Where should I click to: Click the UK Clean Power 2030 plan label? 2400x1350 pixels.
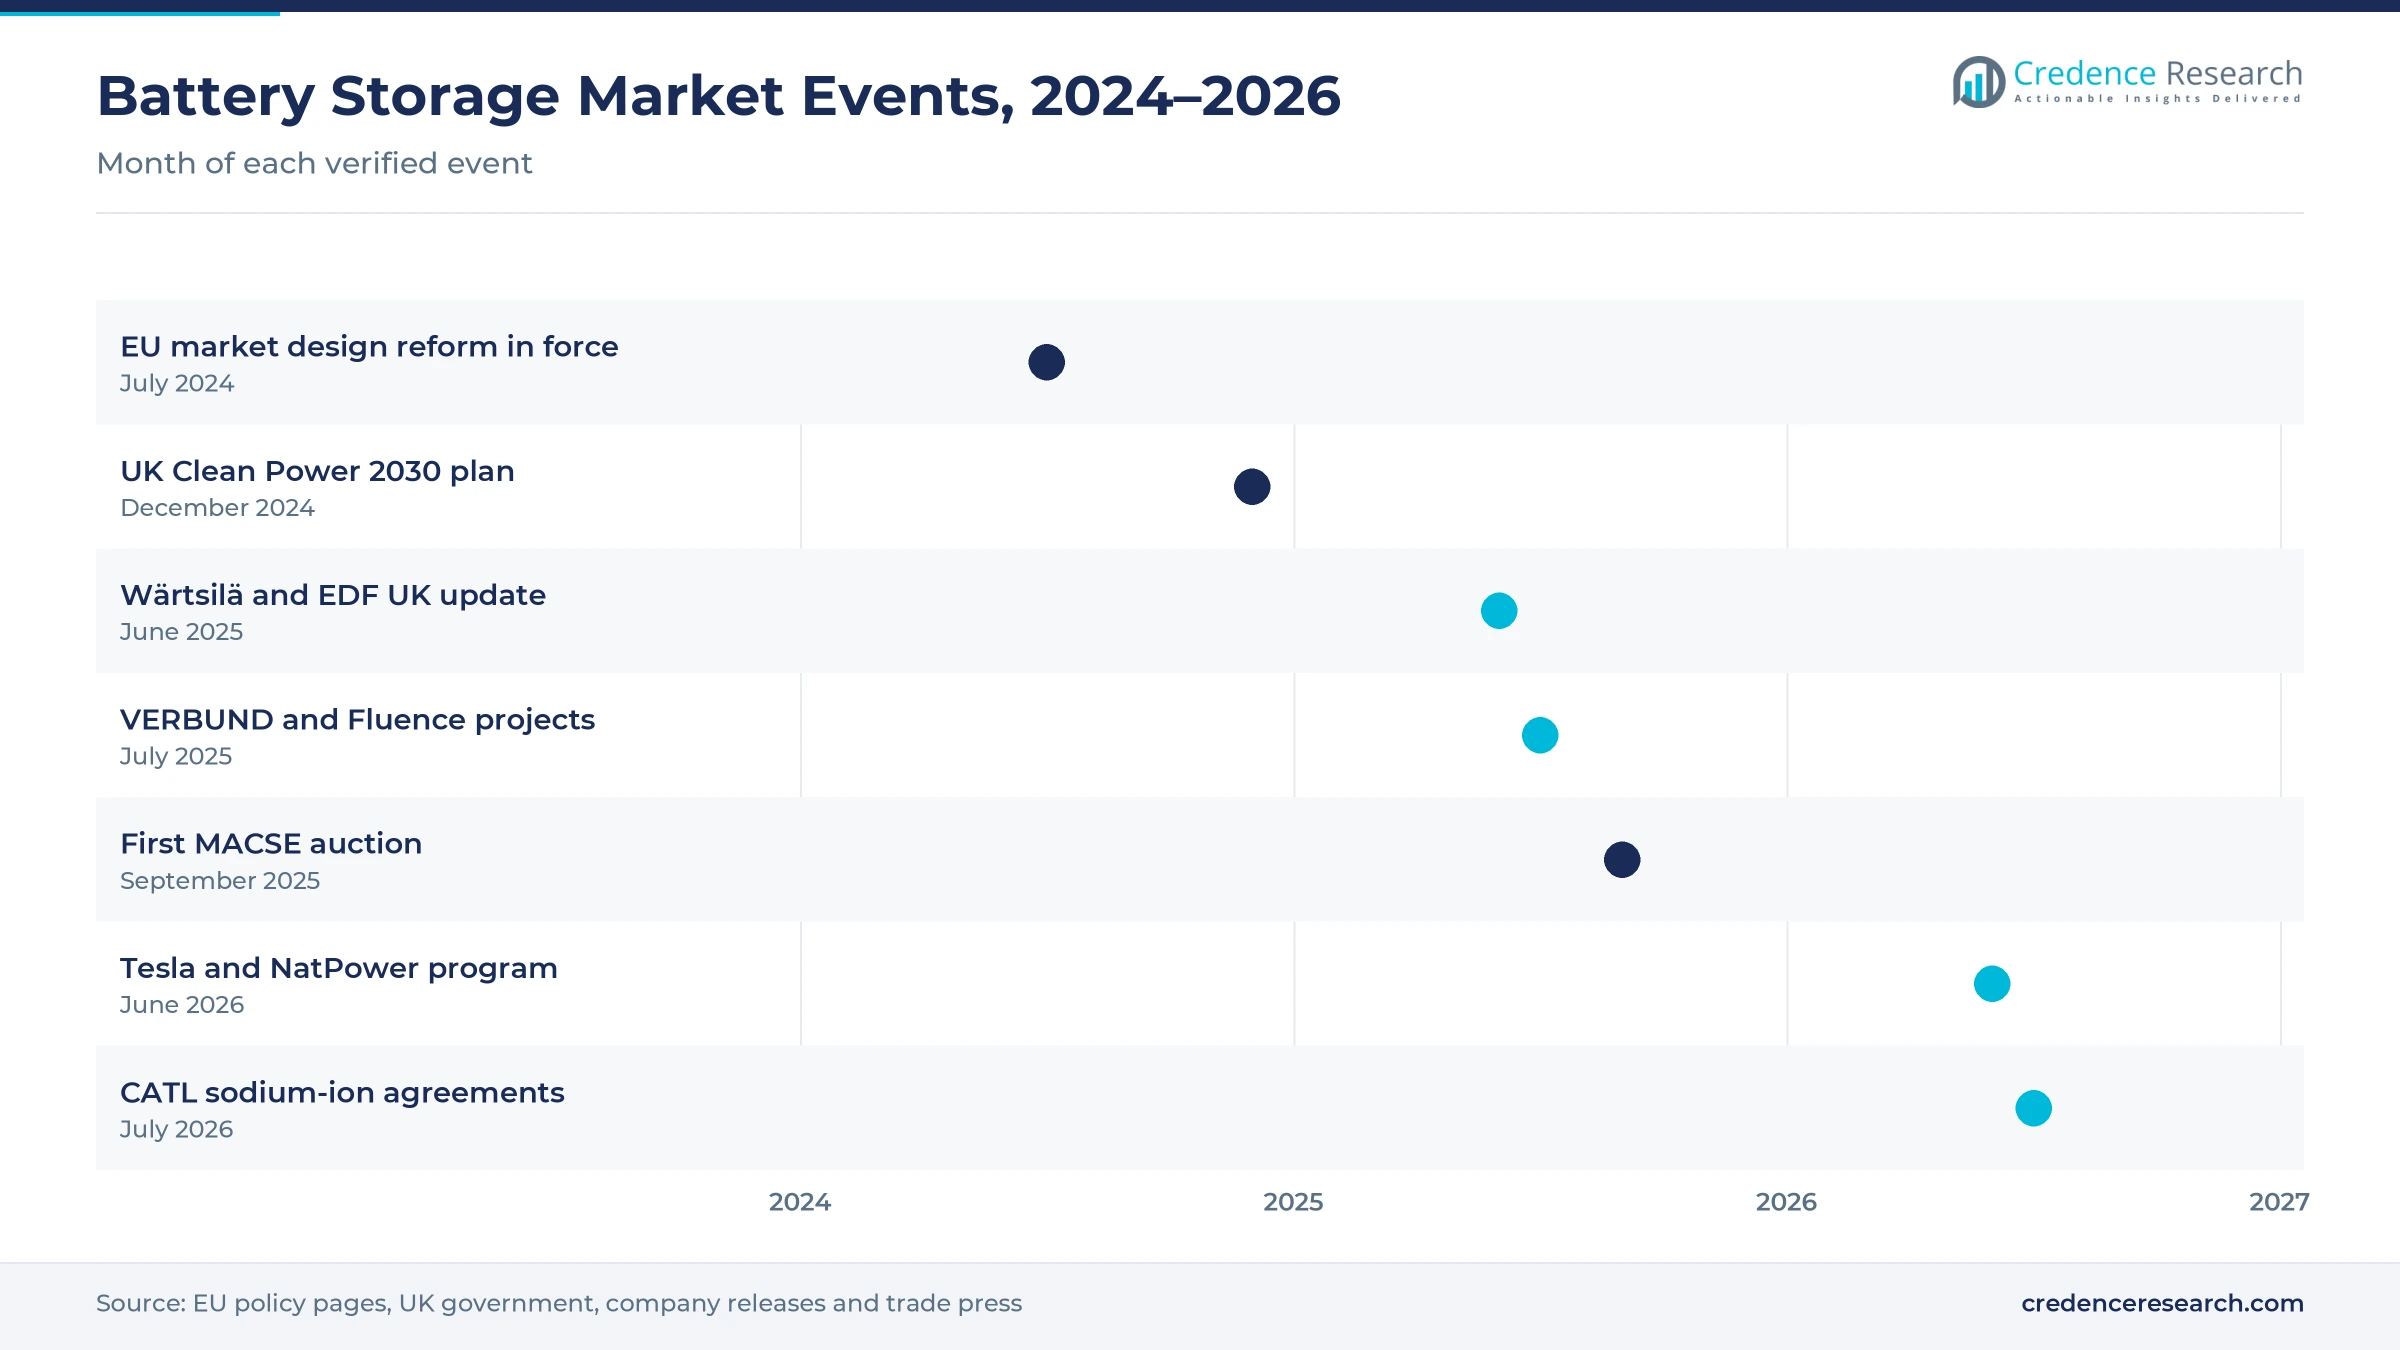point(317,471)
